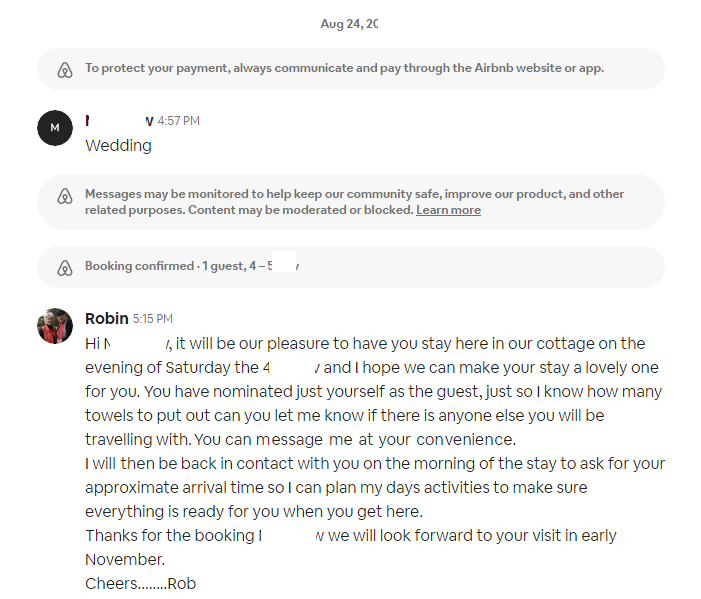This screenshot has width=701, height=599.
Task: Click the Airbnb logo in the payment protection notice
Action: 65,69
